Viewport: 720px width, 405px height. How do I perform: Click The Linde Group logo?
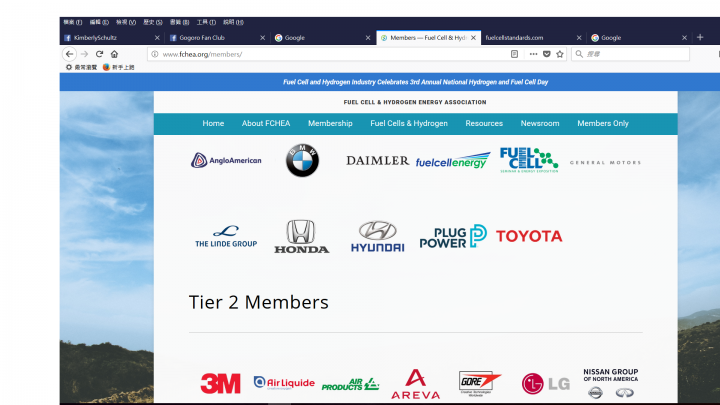[226, 236]
